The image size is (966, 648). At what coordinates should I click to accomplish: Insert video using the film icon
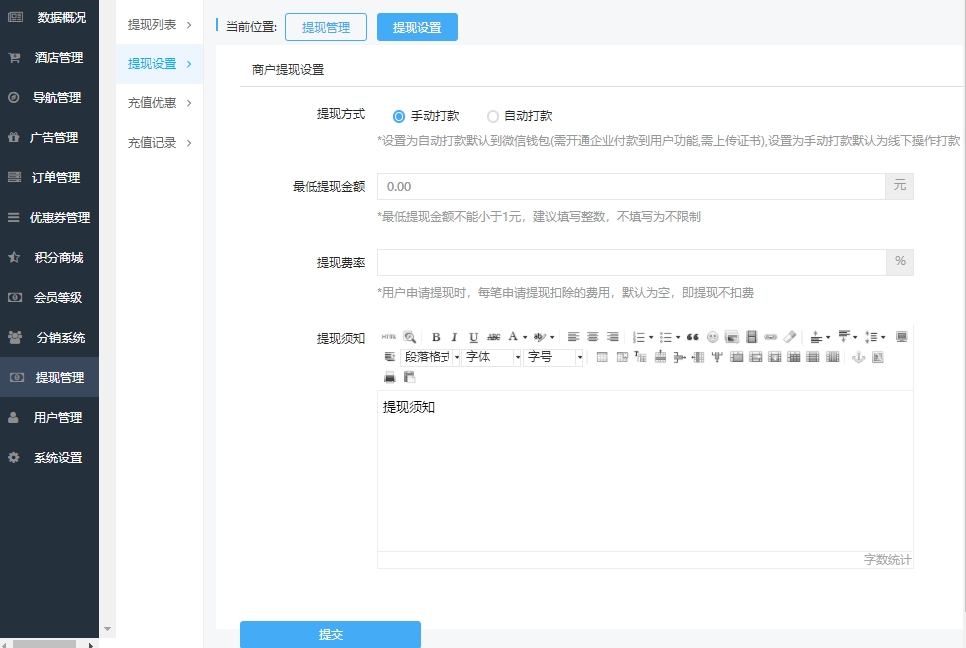tap(751, 337)
